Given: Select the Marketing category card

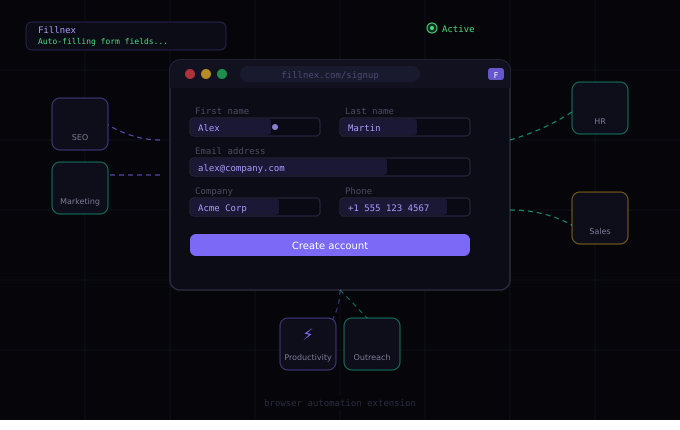Looking at the screenshot, I should coord(80,188).
